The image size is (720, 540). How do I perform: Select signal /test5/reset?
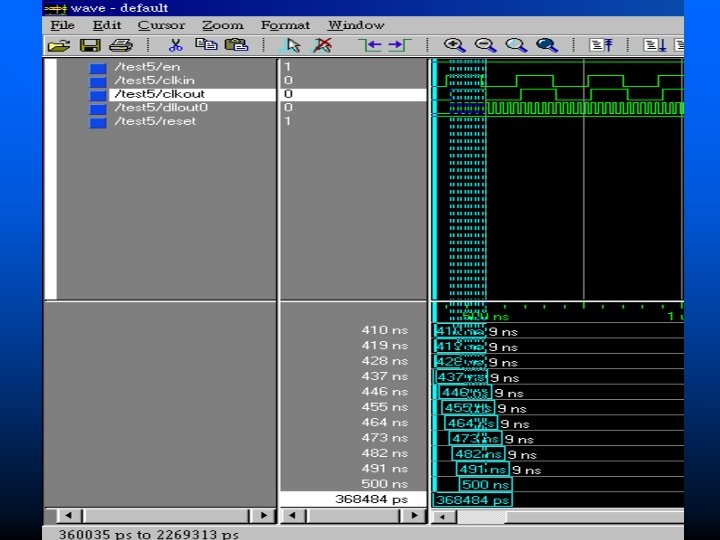(155, 121)
